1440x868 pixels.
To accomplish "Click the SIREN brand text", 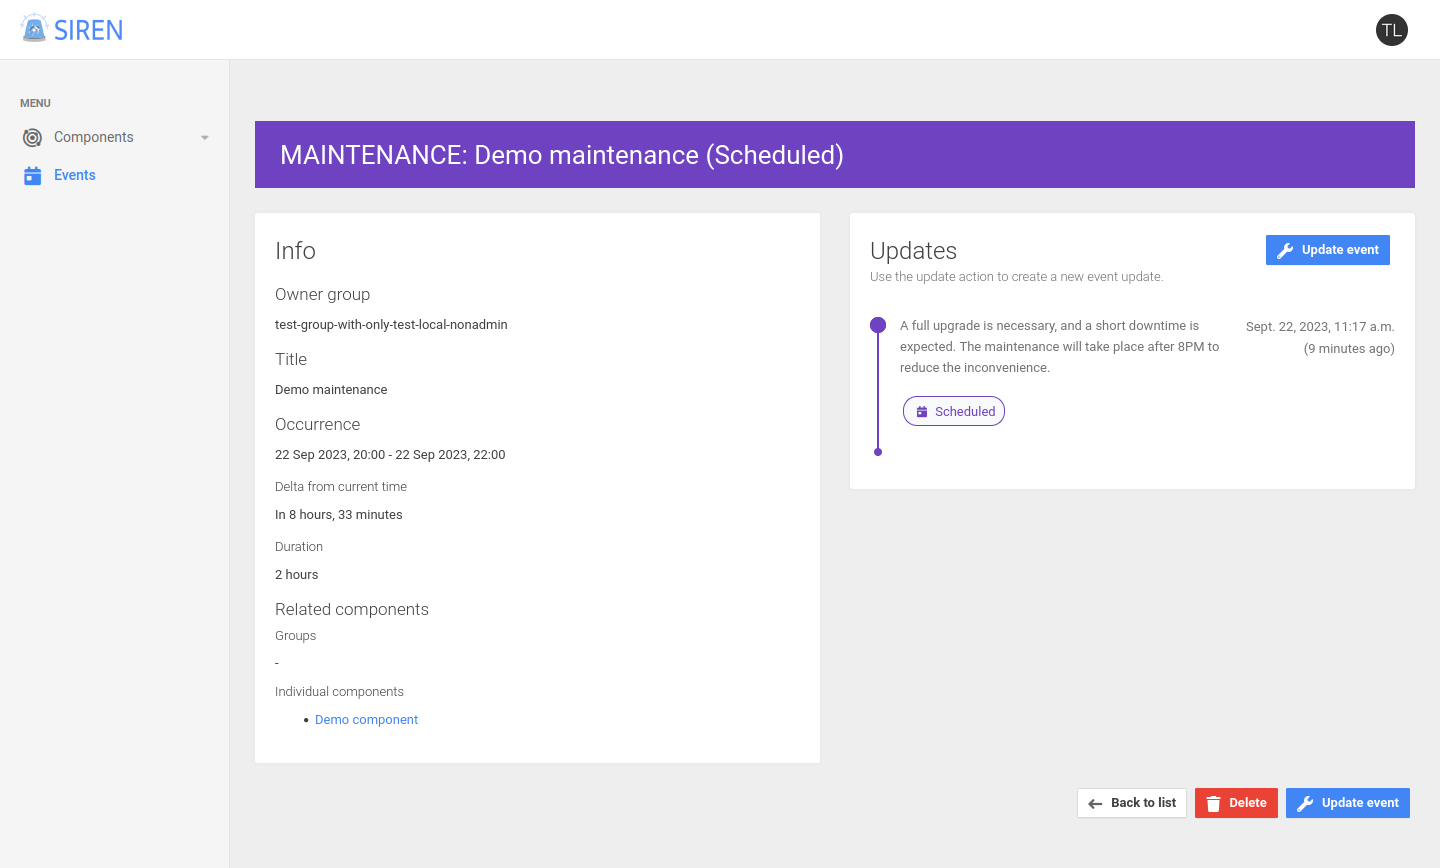I will (89, 30).
